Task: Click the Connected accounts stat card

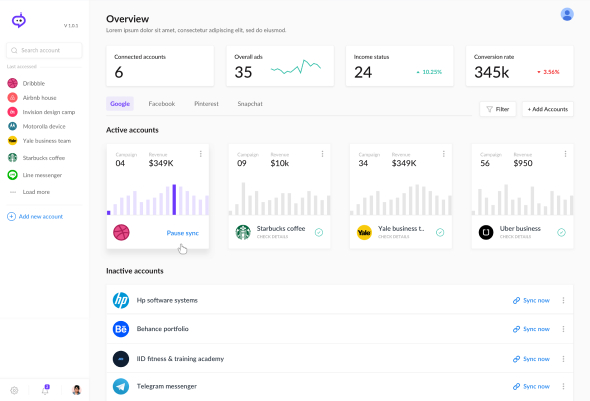Action: point(160,66)
